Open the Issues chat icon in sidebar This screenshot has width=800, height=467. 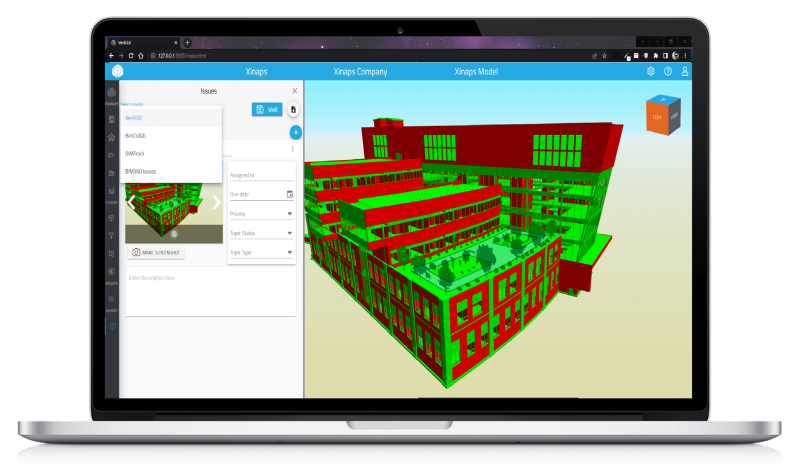[112, 326]
